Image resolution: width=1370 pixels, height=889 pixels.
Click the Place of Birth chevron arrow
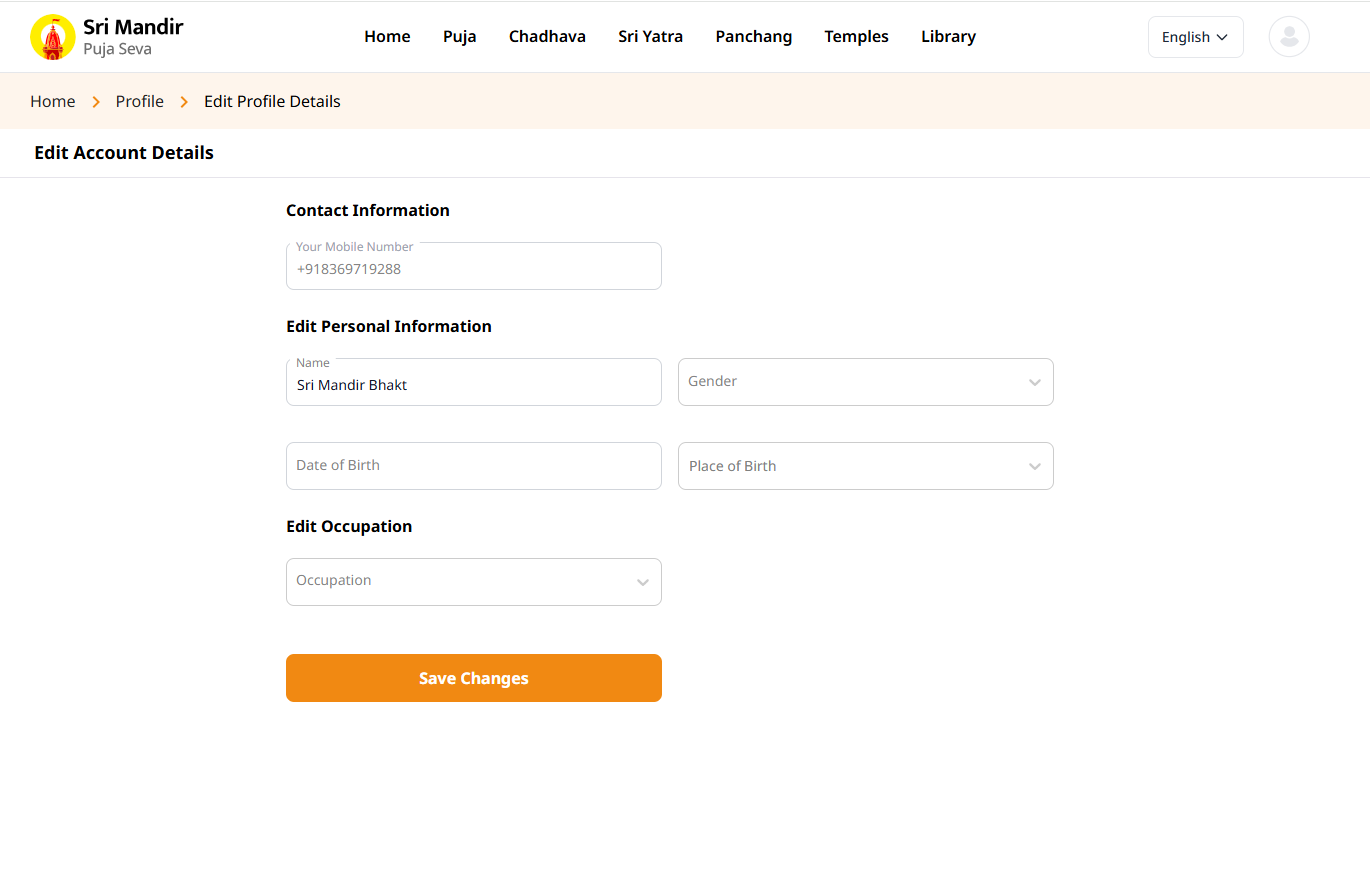coord(1034,467)
